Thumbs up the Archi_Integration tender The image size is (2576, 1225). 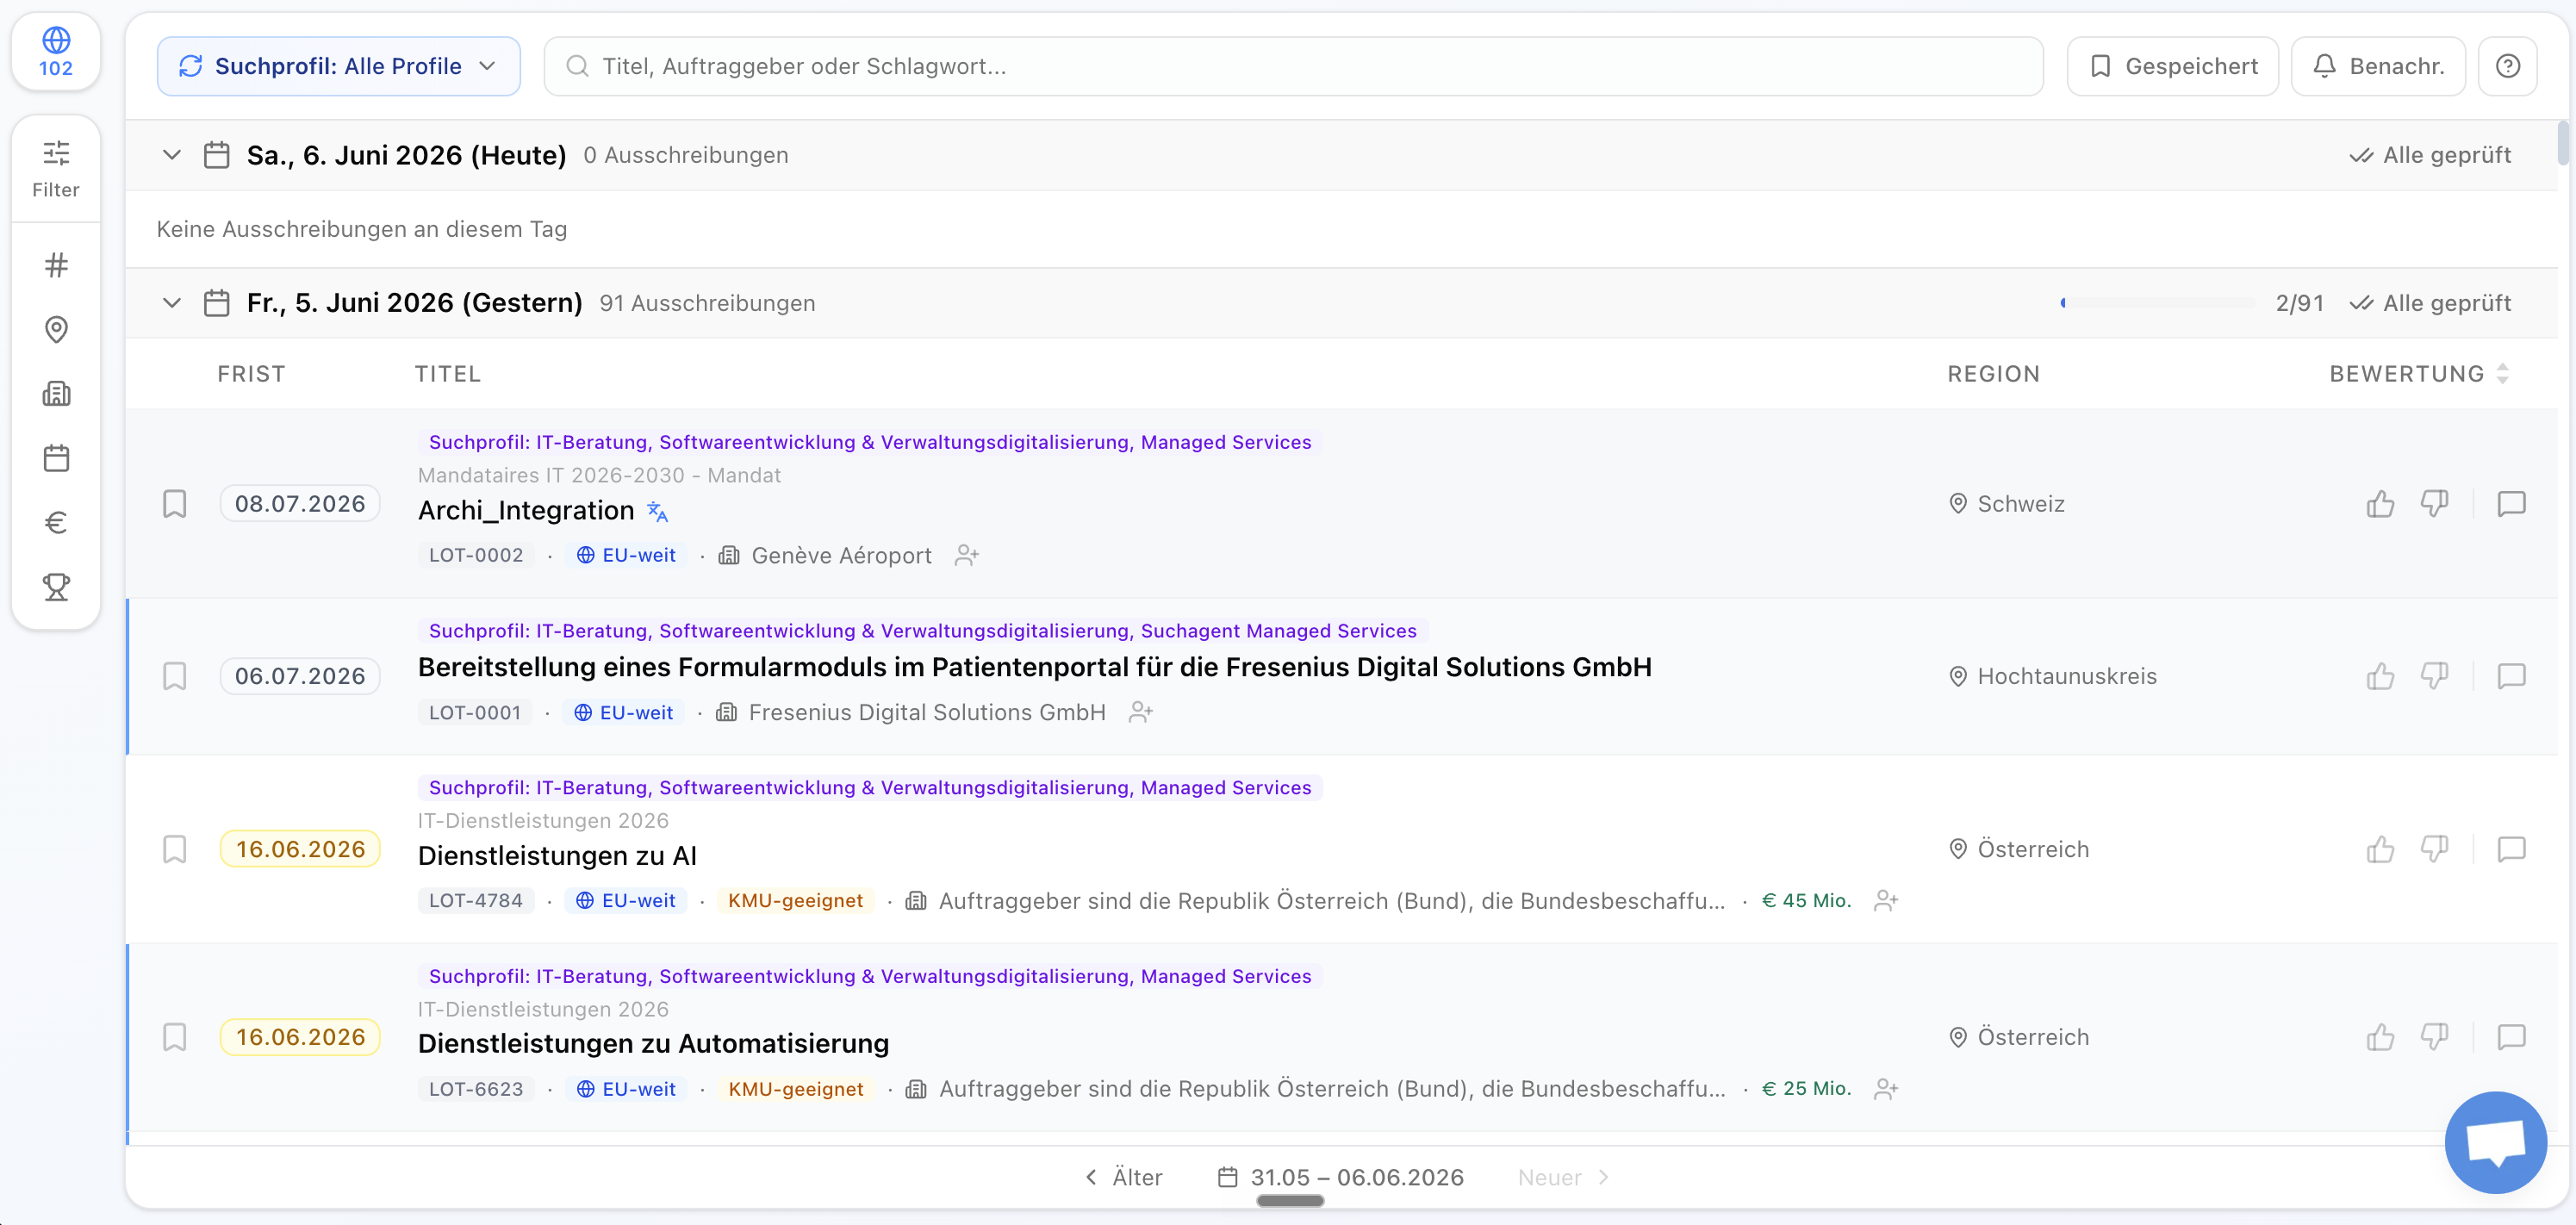(x=2380, y=503)
